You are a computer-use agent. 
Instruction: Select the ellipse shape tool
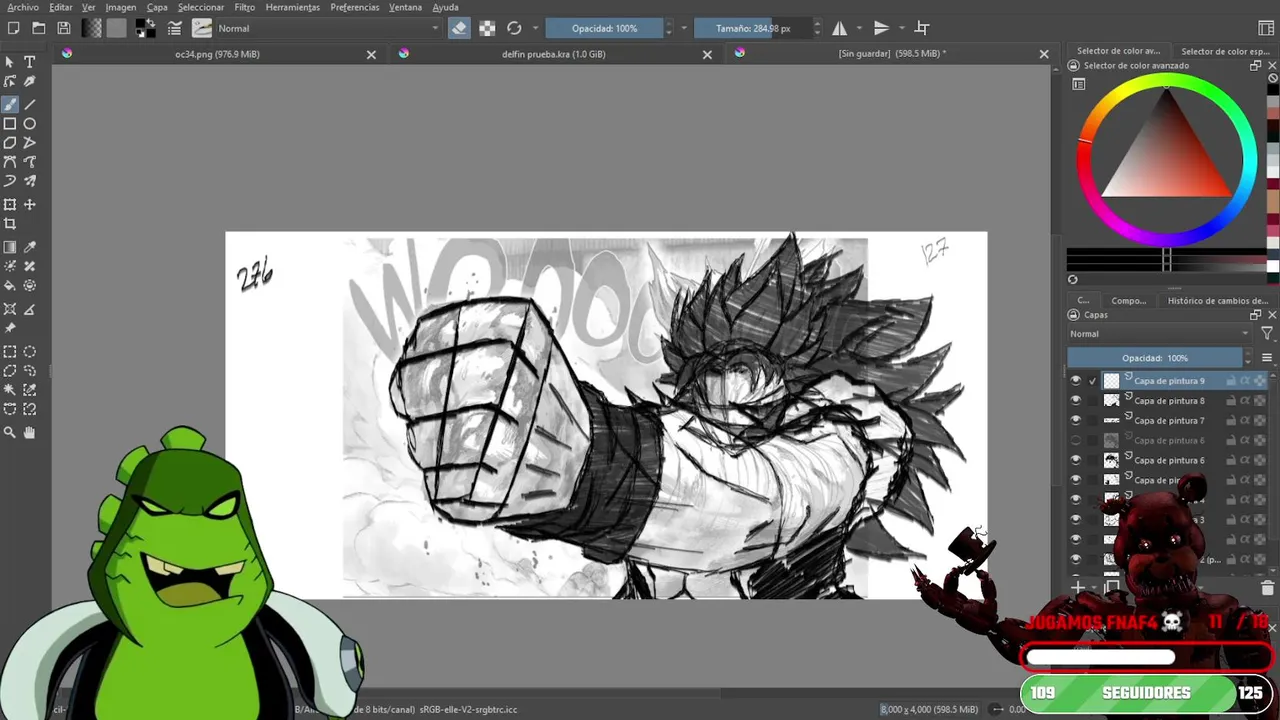(x=30, y=124)
